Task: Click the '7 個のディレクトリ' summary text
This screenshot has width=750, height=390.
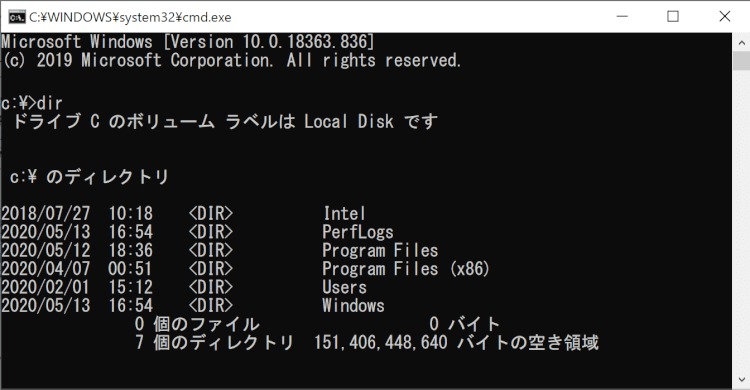Action: (214, 343)
